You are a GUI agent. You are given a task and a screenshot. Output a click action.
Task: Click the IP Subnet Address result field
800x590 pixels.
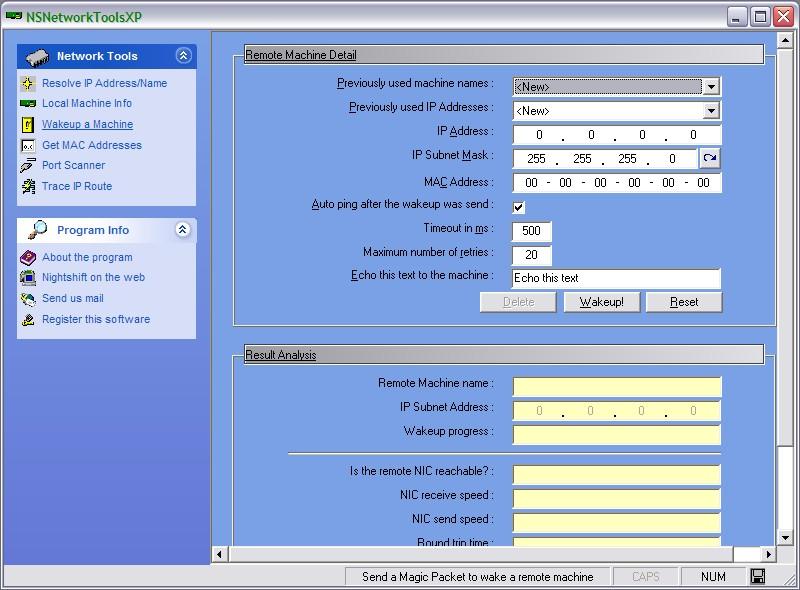(x=617, y=410)
